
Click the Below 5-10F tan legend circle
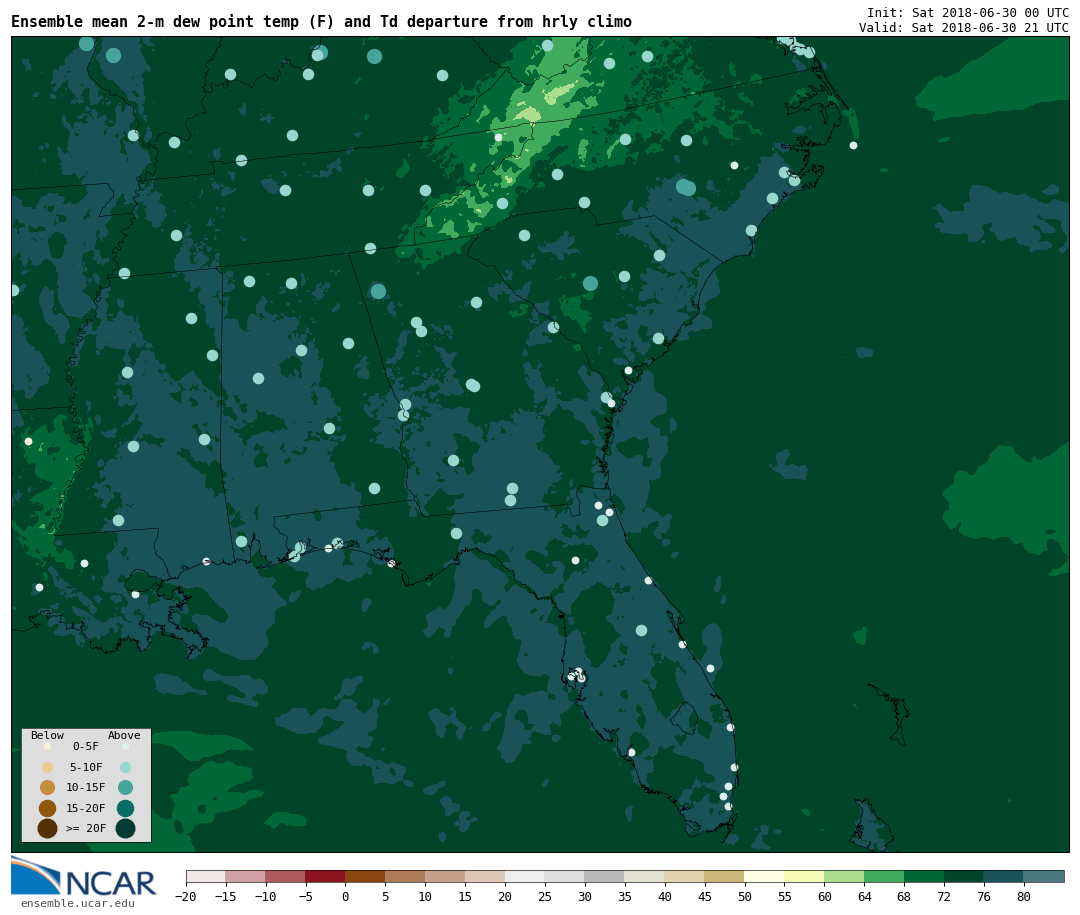[48, 767]
